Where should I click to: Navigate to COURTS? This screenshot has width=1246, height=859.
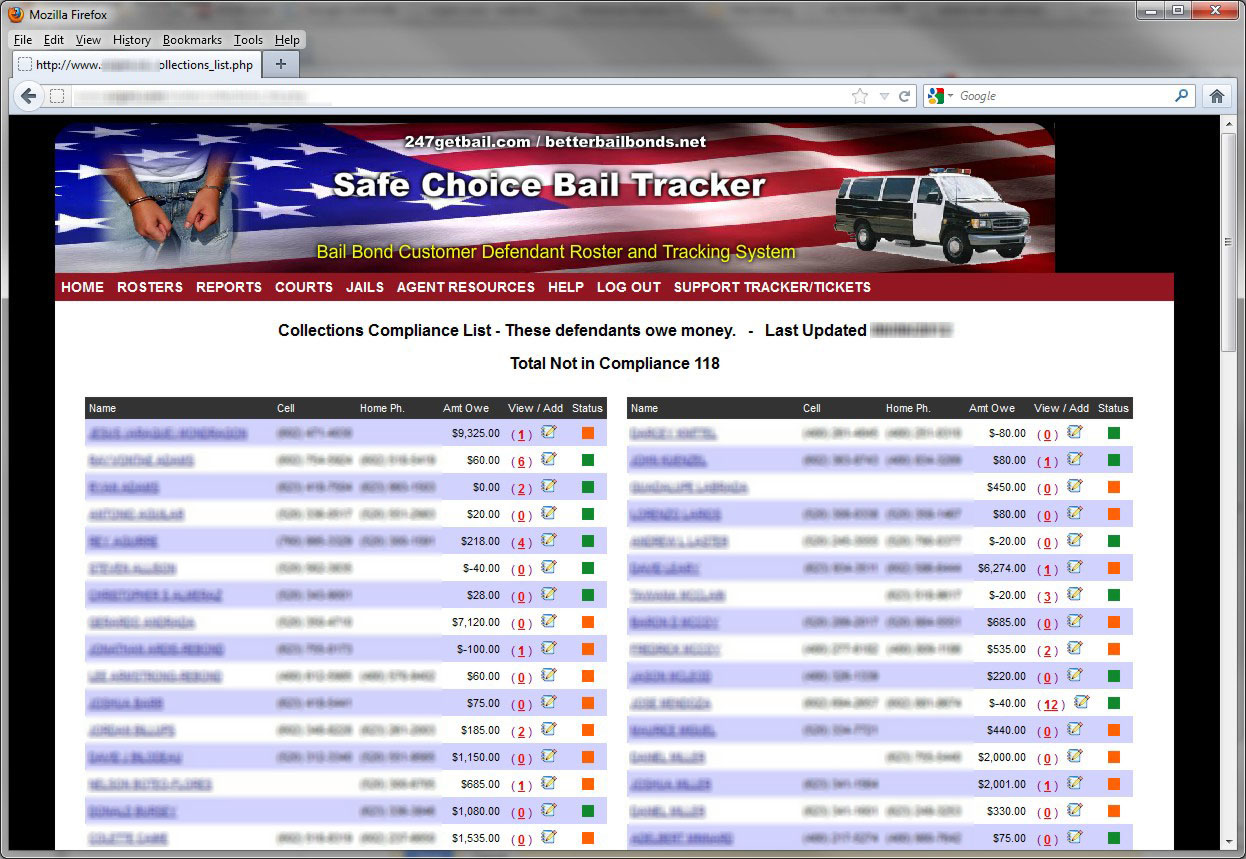(304, 287)
